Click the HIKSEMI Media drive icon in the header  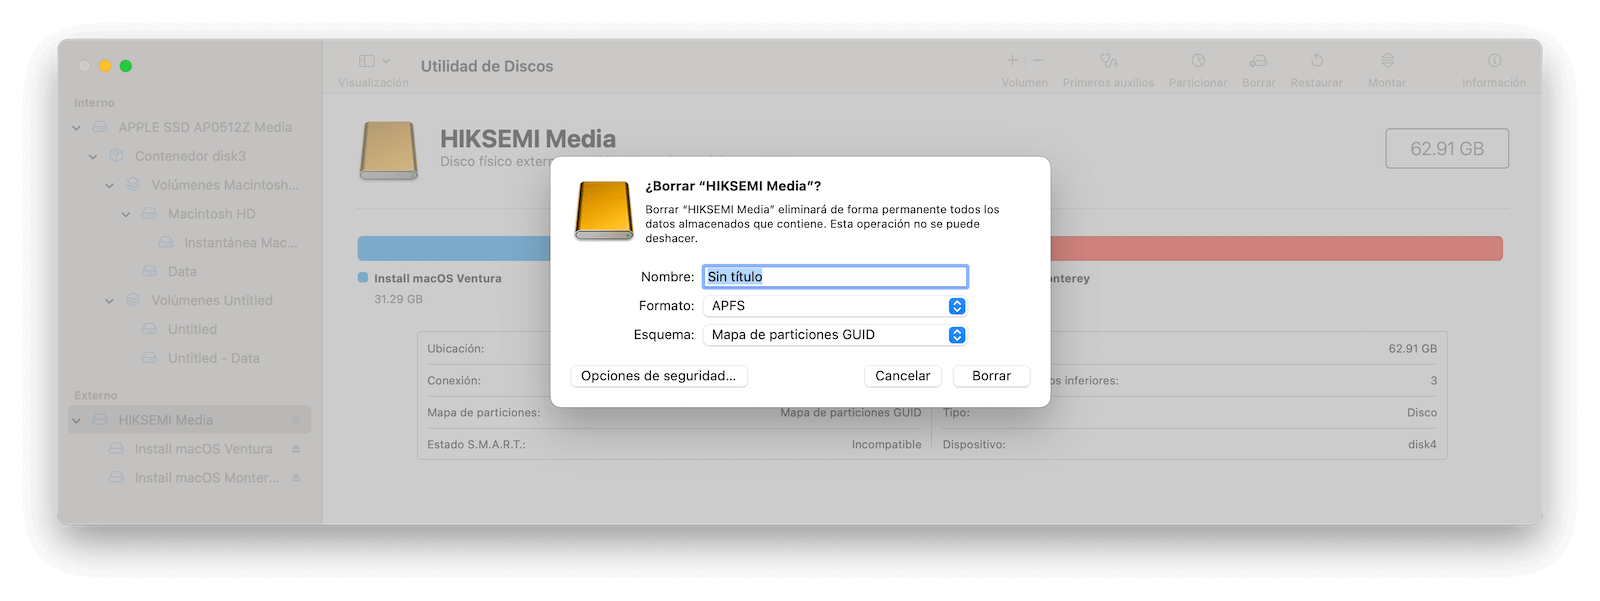[x=389, y=151]
